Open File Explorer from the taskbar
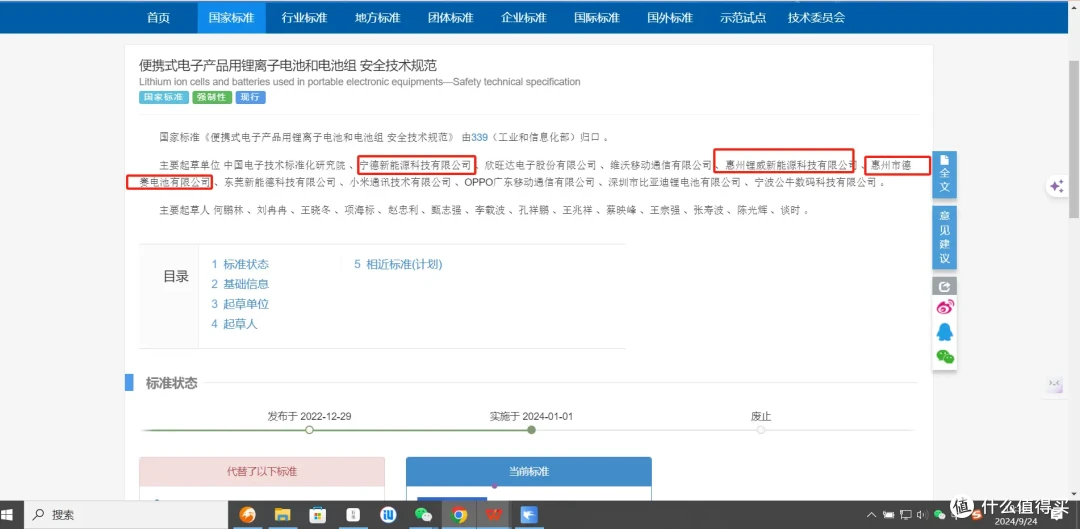The width and height of the screenshot is (1080, 529). click(282, 515)
